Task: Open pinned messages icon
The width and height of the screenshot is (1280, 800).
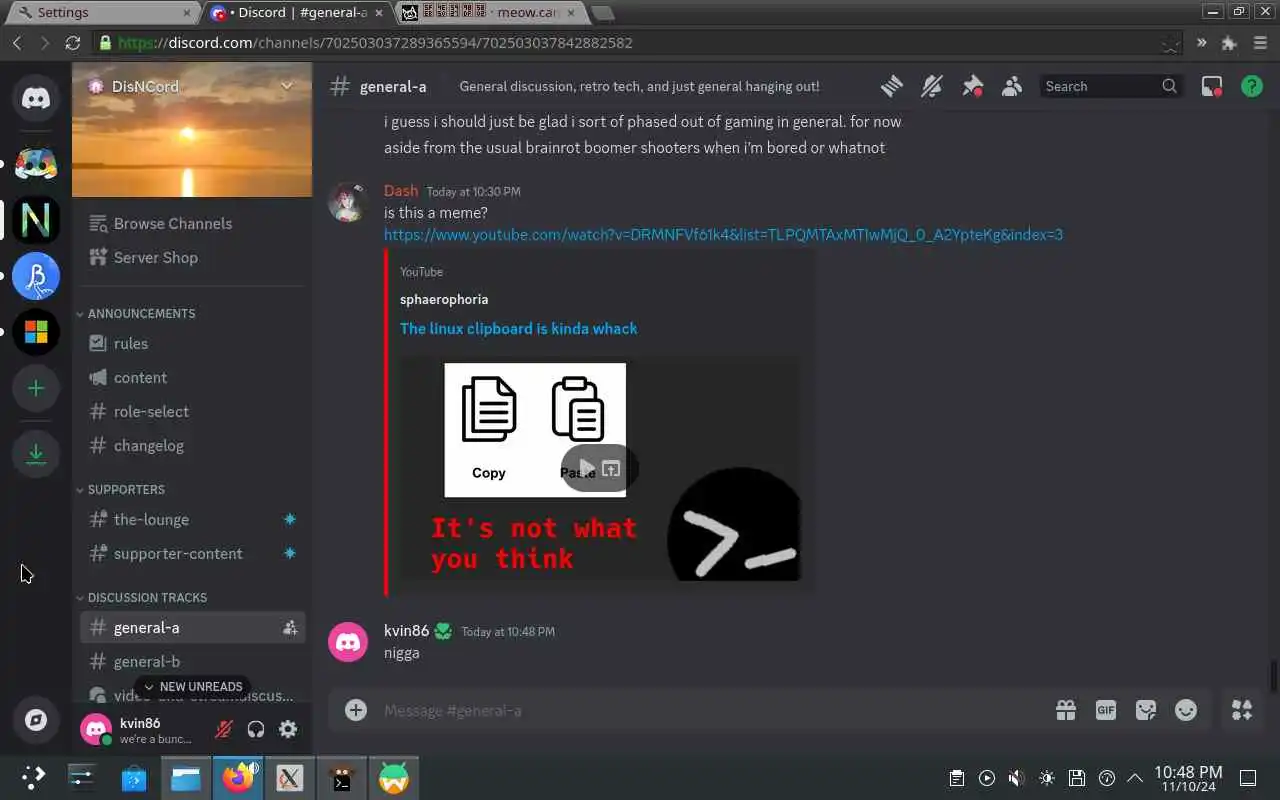Action: pos(972,87)
